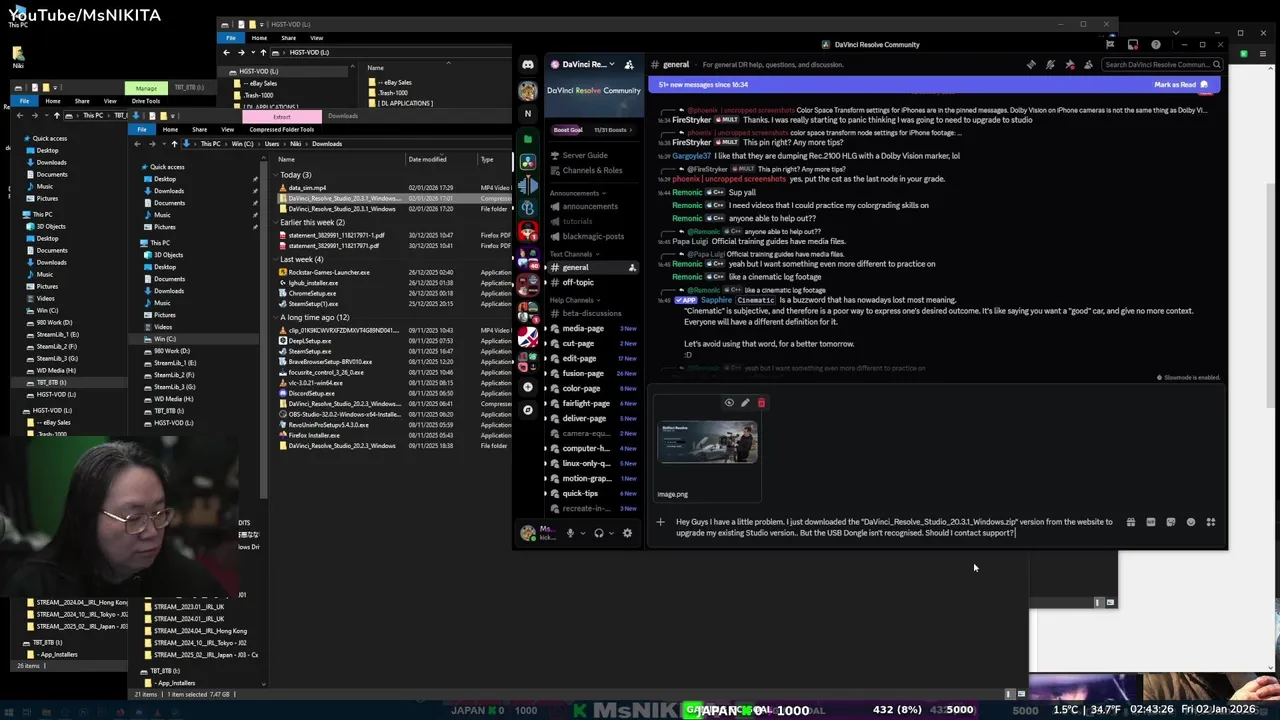Image resolution: width=1280 pixels, height=720 pixels.
Task: Click Add a Server plus icon
Action: [x=528, y=387]
